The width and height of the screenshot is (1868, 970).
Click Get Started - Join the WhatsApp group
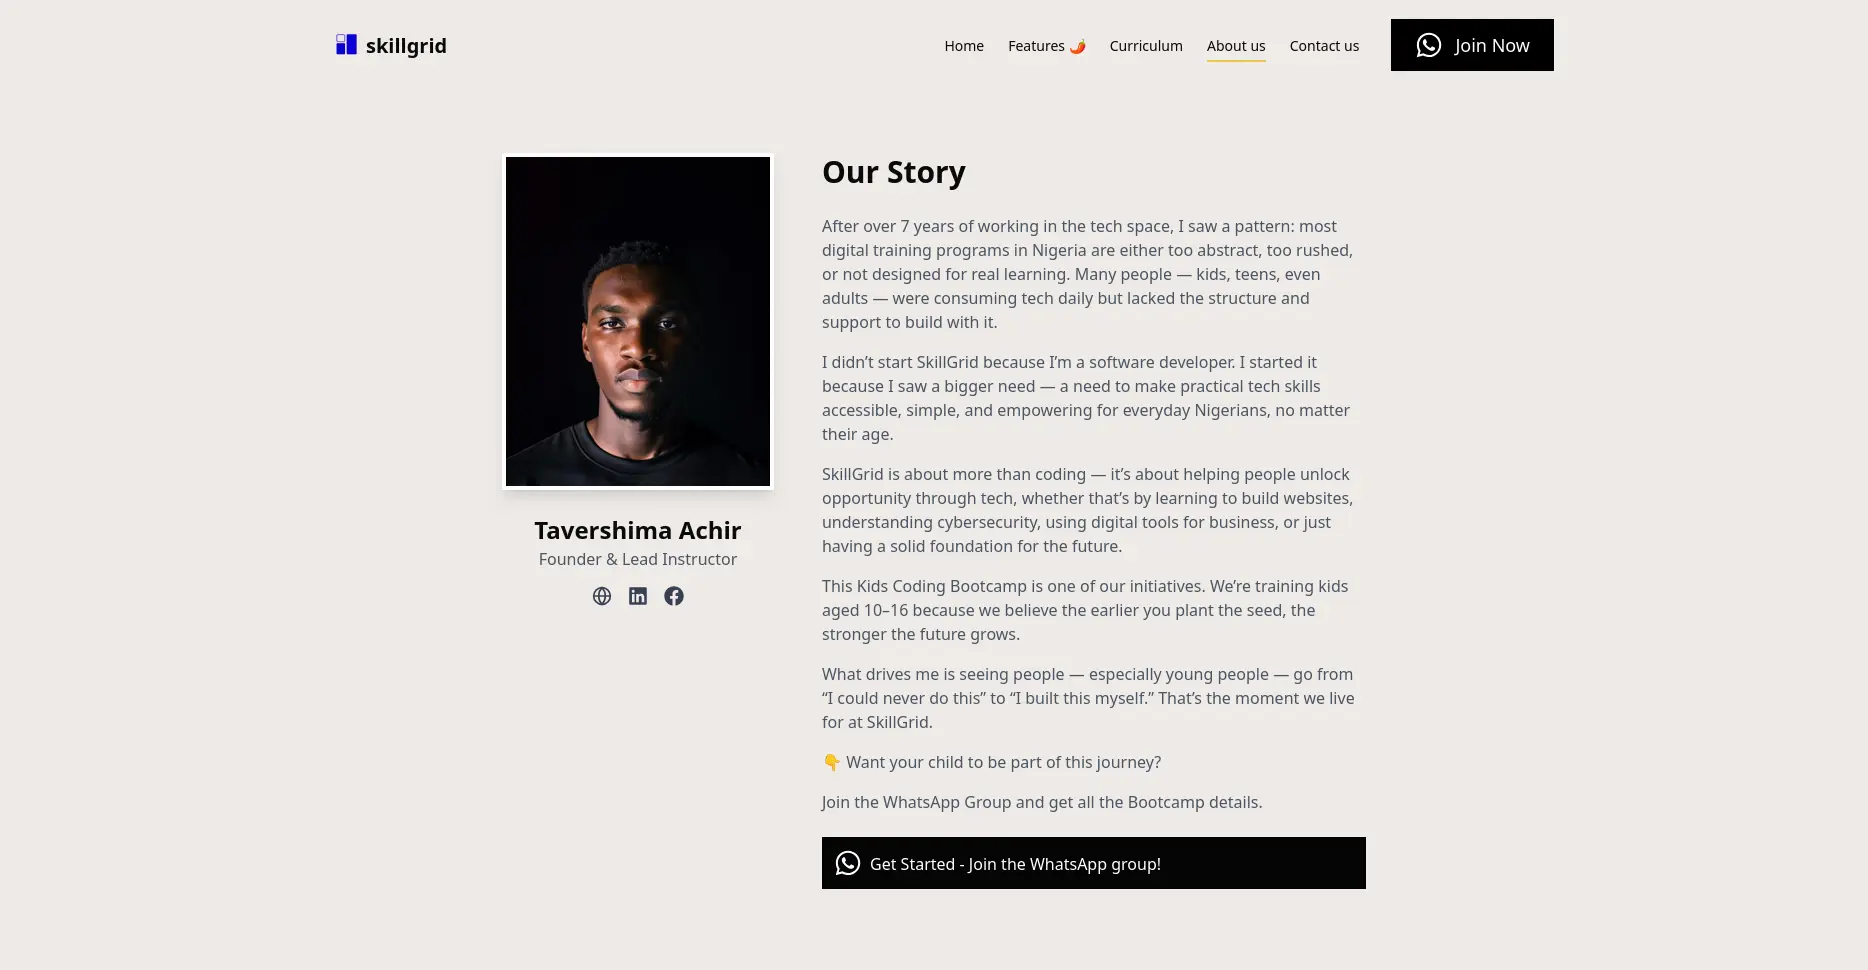pyautogui.click(x=1094, y=863)
